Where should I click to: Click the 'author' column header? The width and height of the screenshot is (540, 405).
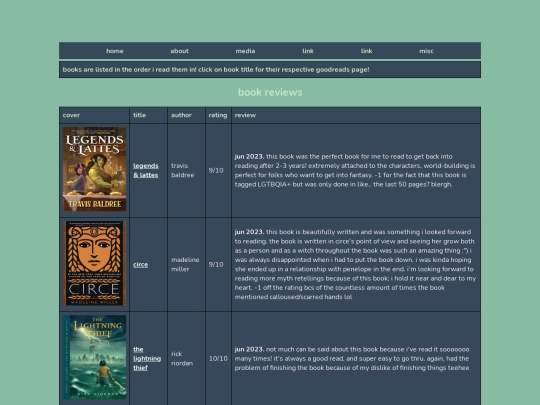181,115
